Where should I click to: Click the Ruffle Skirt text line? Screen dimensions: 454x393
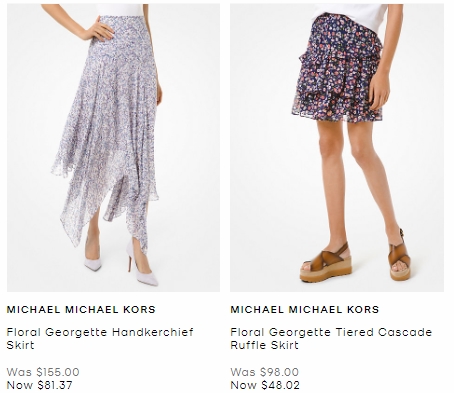coord(264,345)
